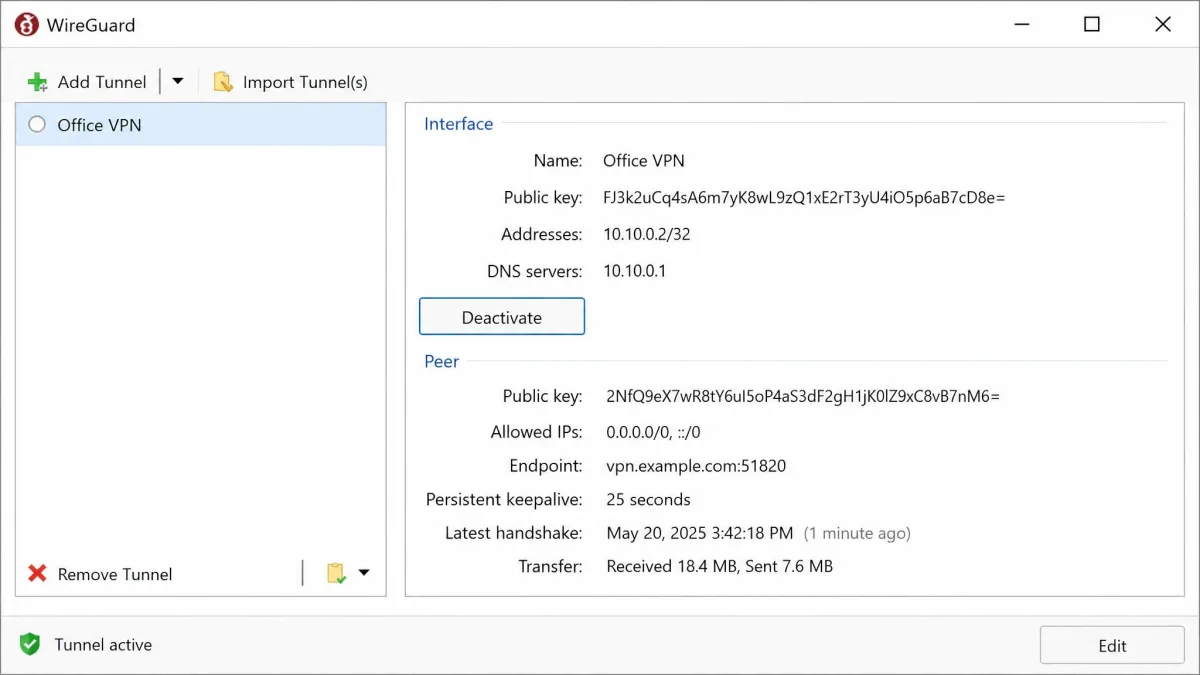Screen dimensions: 1200x675
Task: Click the Tunnel active status text
Action: (x=103, y=645)
